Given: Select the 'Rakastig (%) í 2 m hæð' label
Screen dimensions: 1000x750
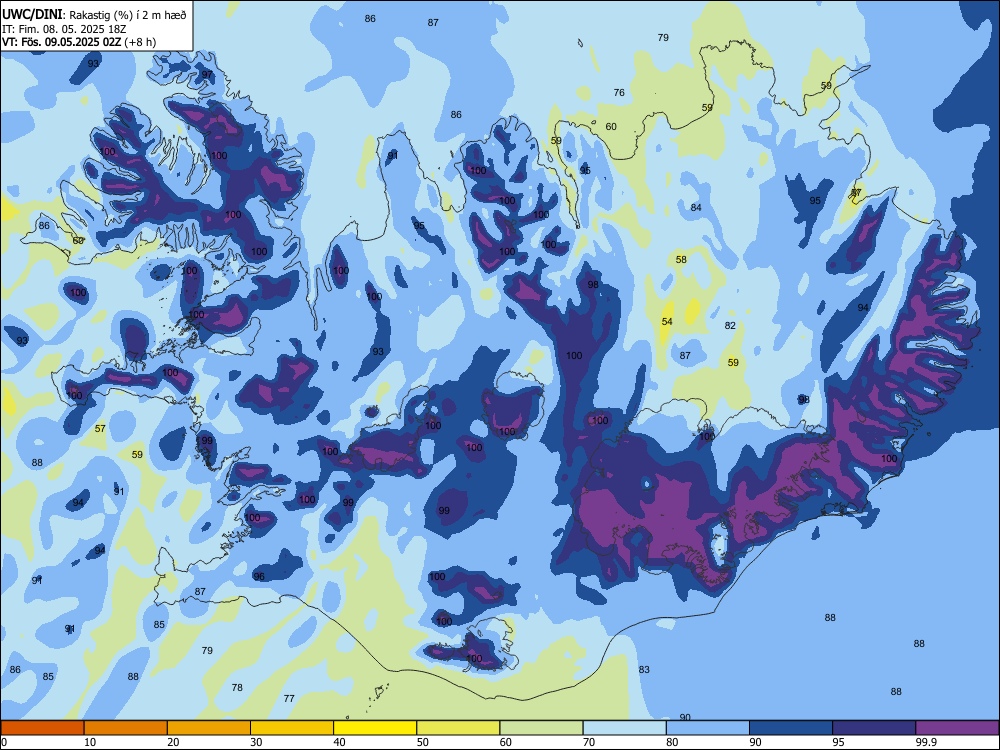Looking at the screenshot, I should (128, 15).
